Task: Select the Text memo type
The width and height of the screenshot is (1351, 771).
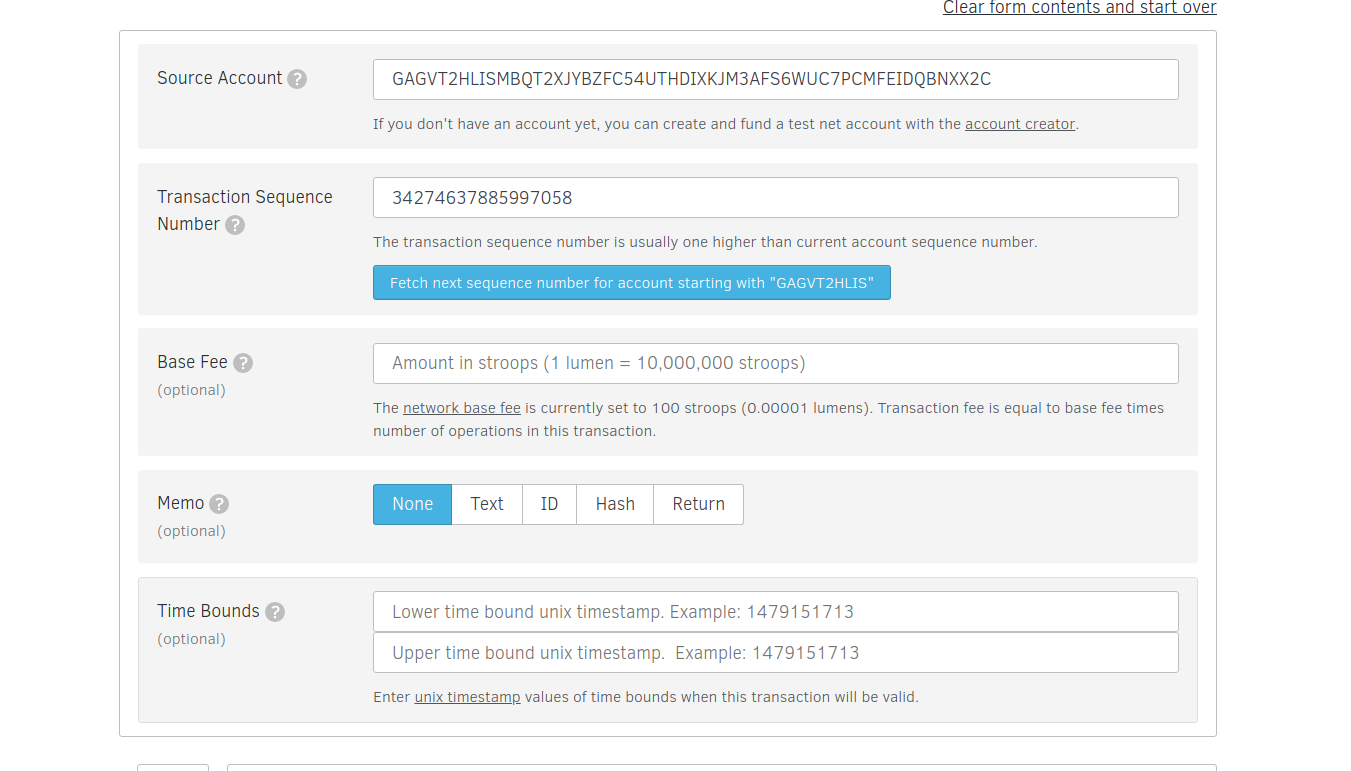Action: point(487,504)
